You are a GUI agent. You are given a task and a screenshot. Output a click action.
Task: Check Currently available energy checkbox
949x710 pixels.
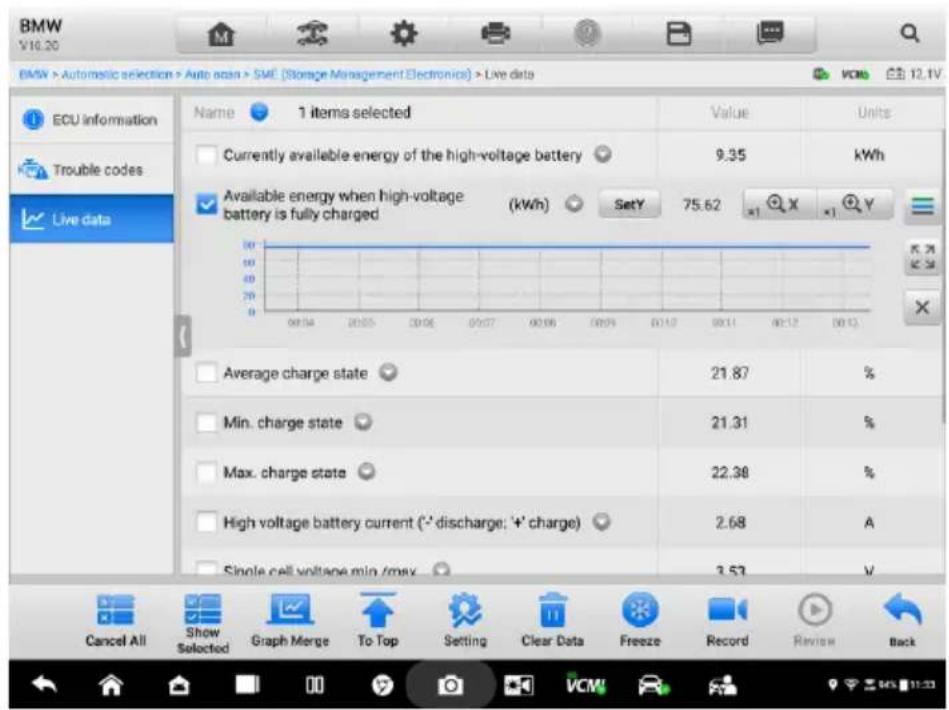click(x=206, y=155)
